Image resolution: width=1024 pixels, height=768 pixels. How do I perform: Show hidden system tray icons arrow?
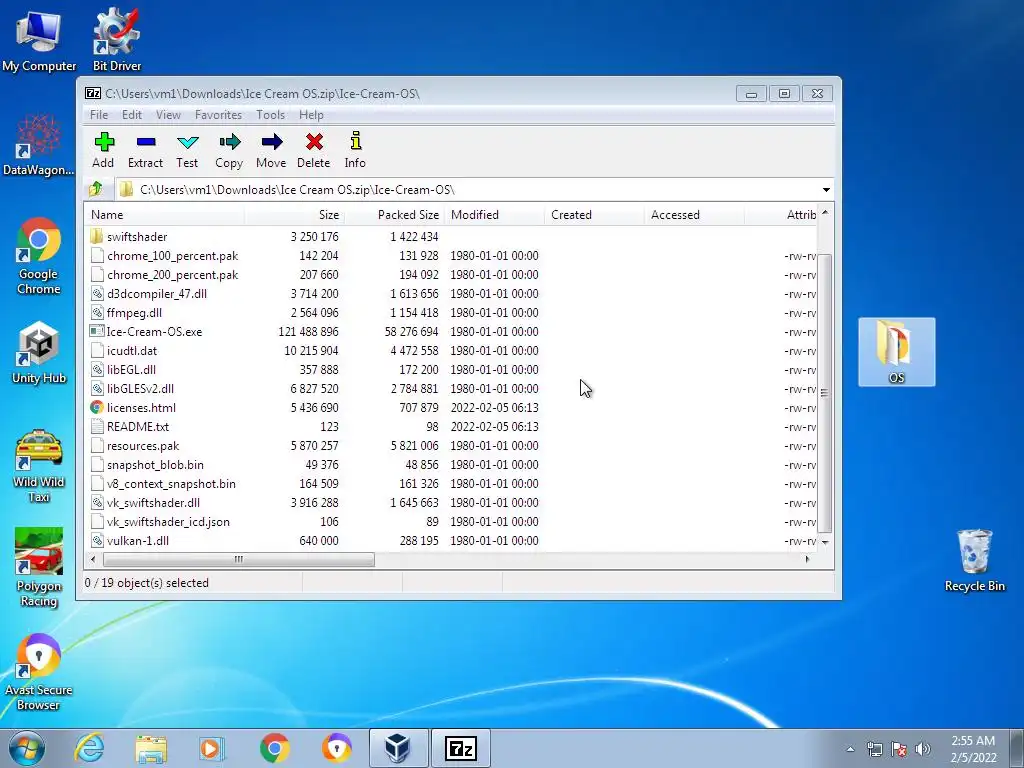[850, 749]
